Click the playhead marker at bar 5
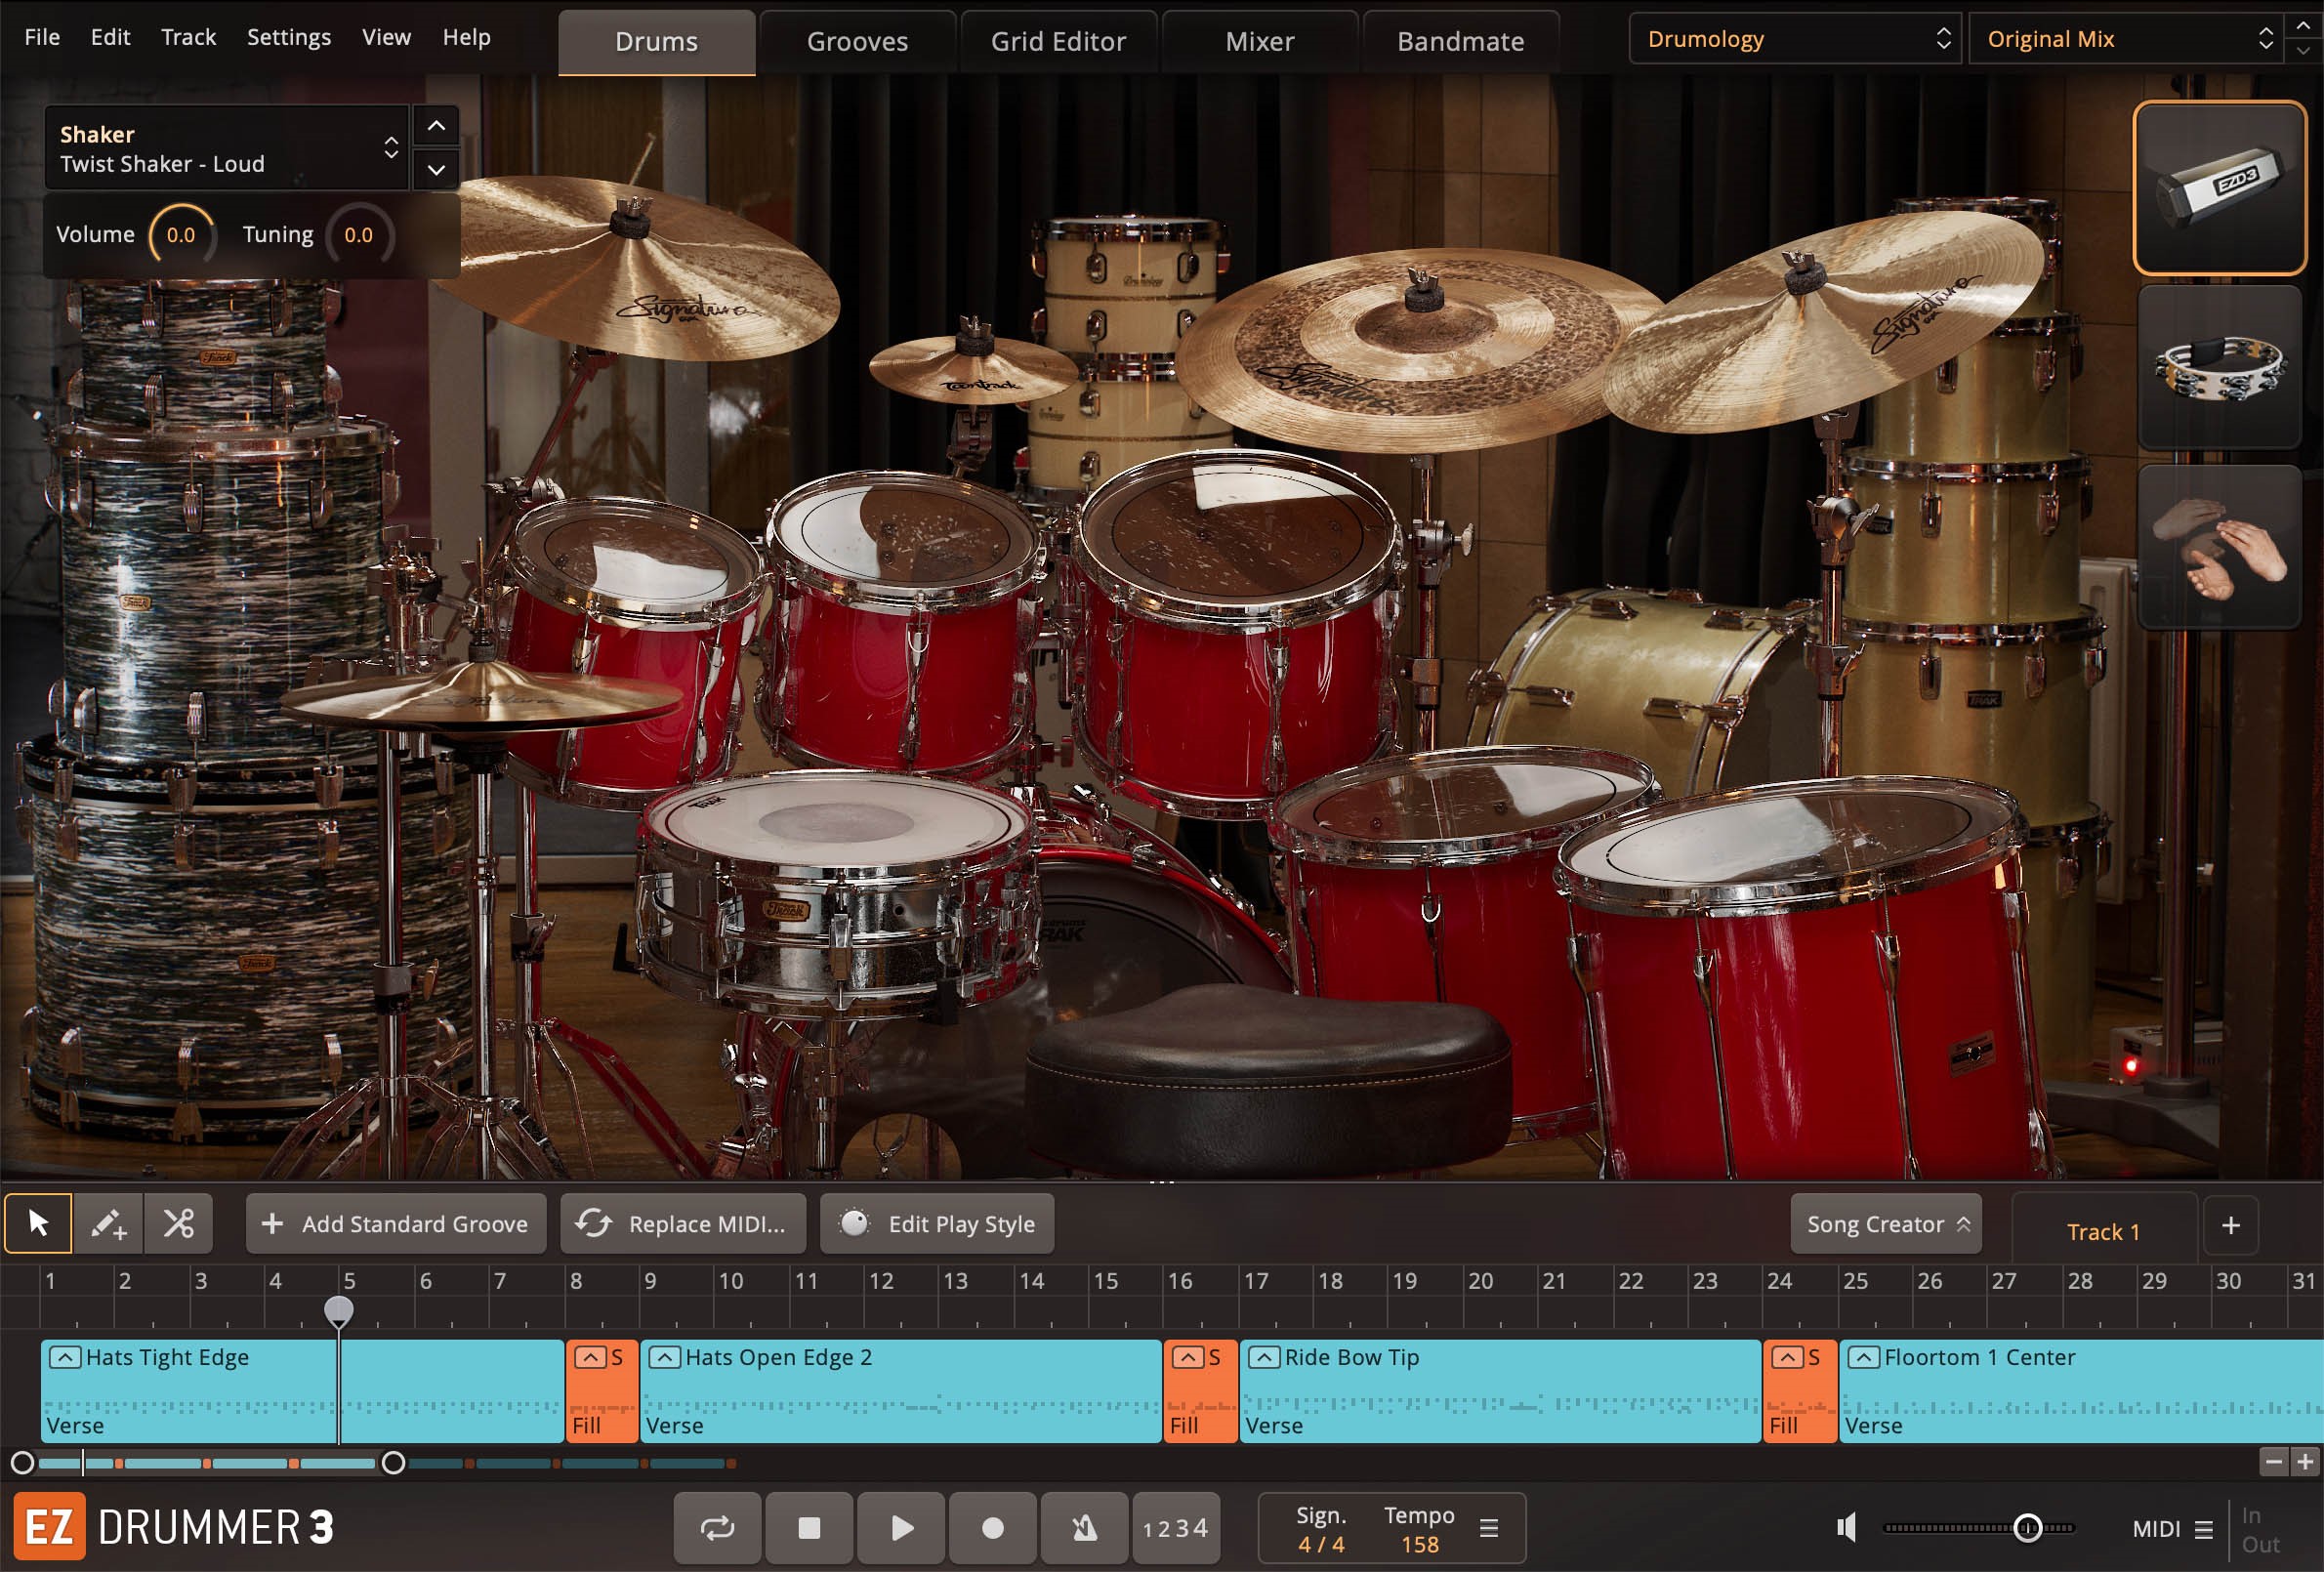This screenshot has height=1572, width=2324. [x=339, y=1311]
